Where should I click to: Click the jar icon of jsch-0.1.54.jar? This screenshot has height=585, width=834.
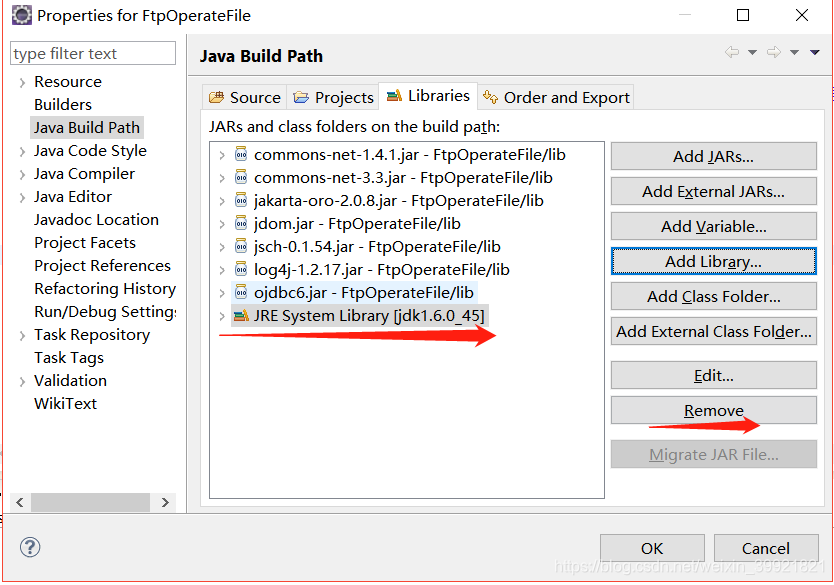click(x=241, y=246)
